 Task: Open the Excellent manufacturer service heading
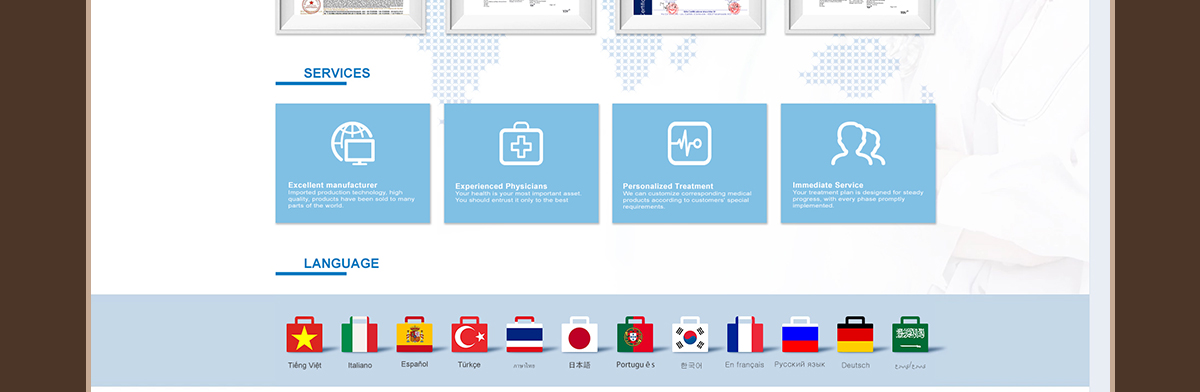(x=333, y=185)
